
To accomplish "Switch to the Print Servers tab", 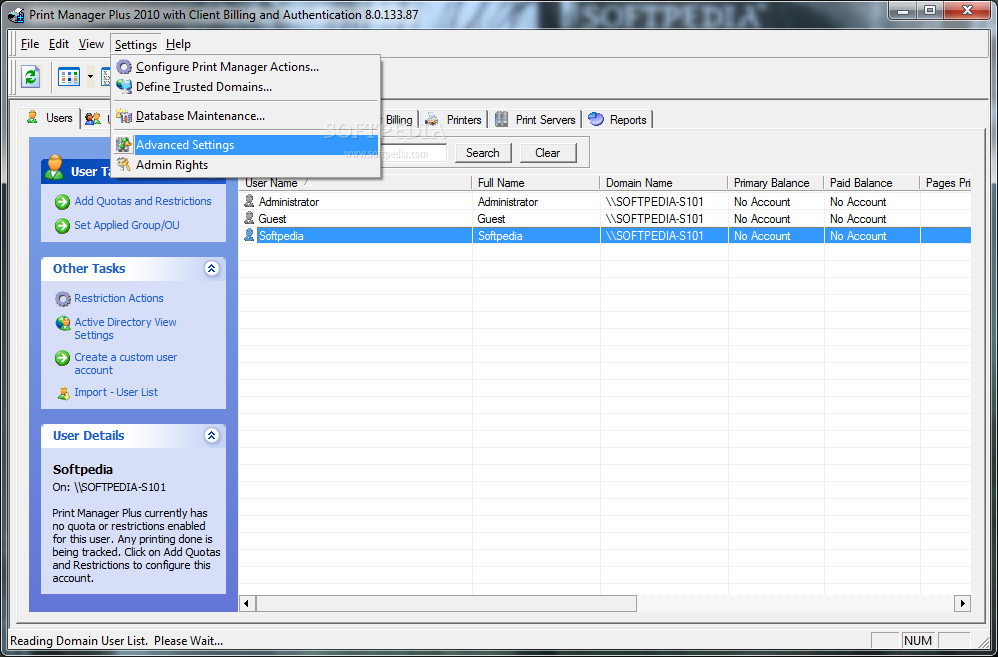I will click(535, 119).
